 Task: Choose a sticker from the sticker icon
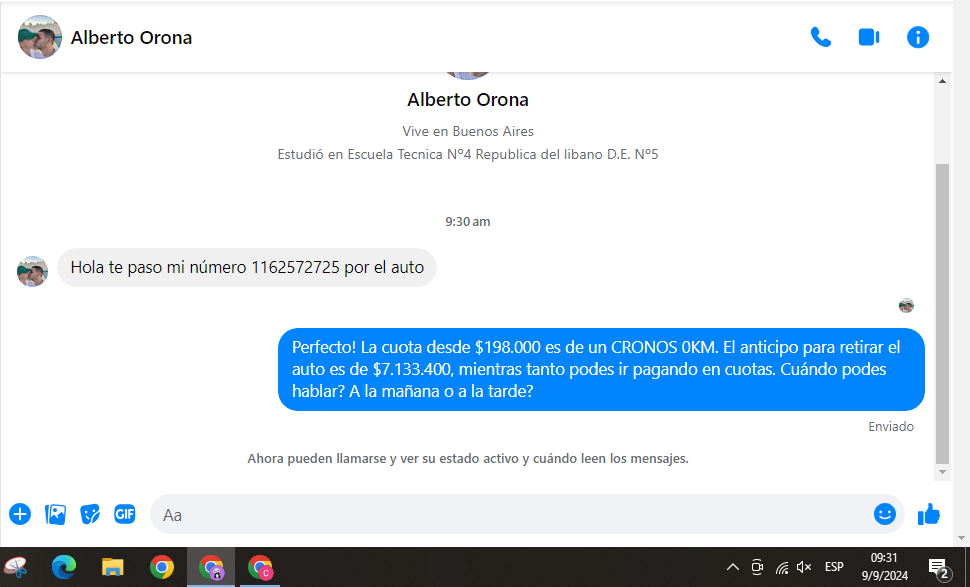pyautogui.click(x=90, y=514)
